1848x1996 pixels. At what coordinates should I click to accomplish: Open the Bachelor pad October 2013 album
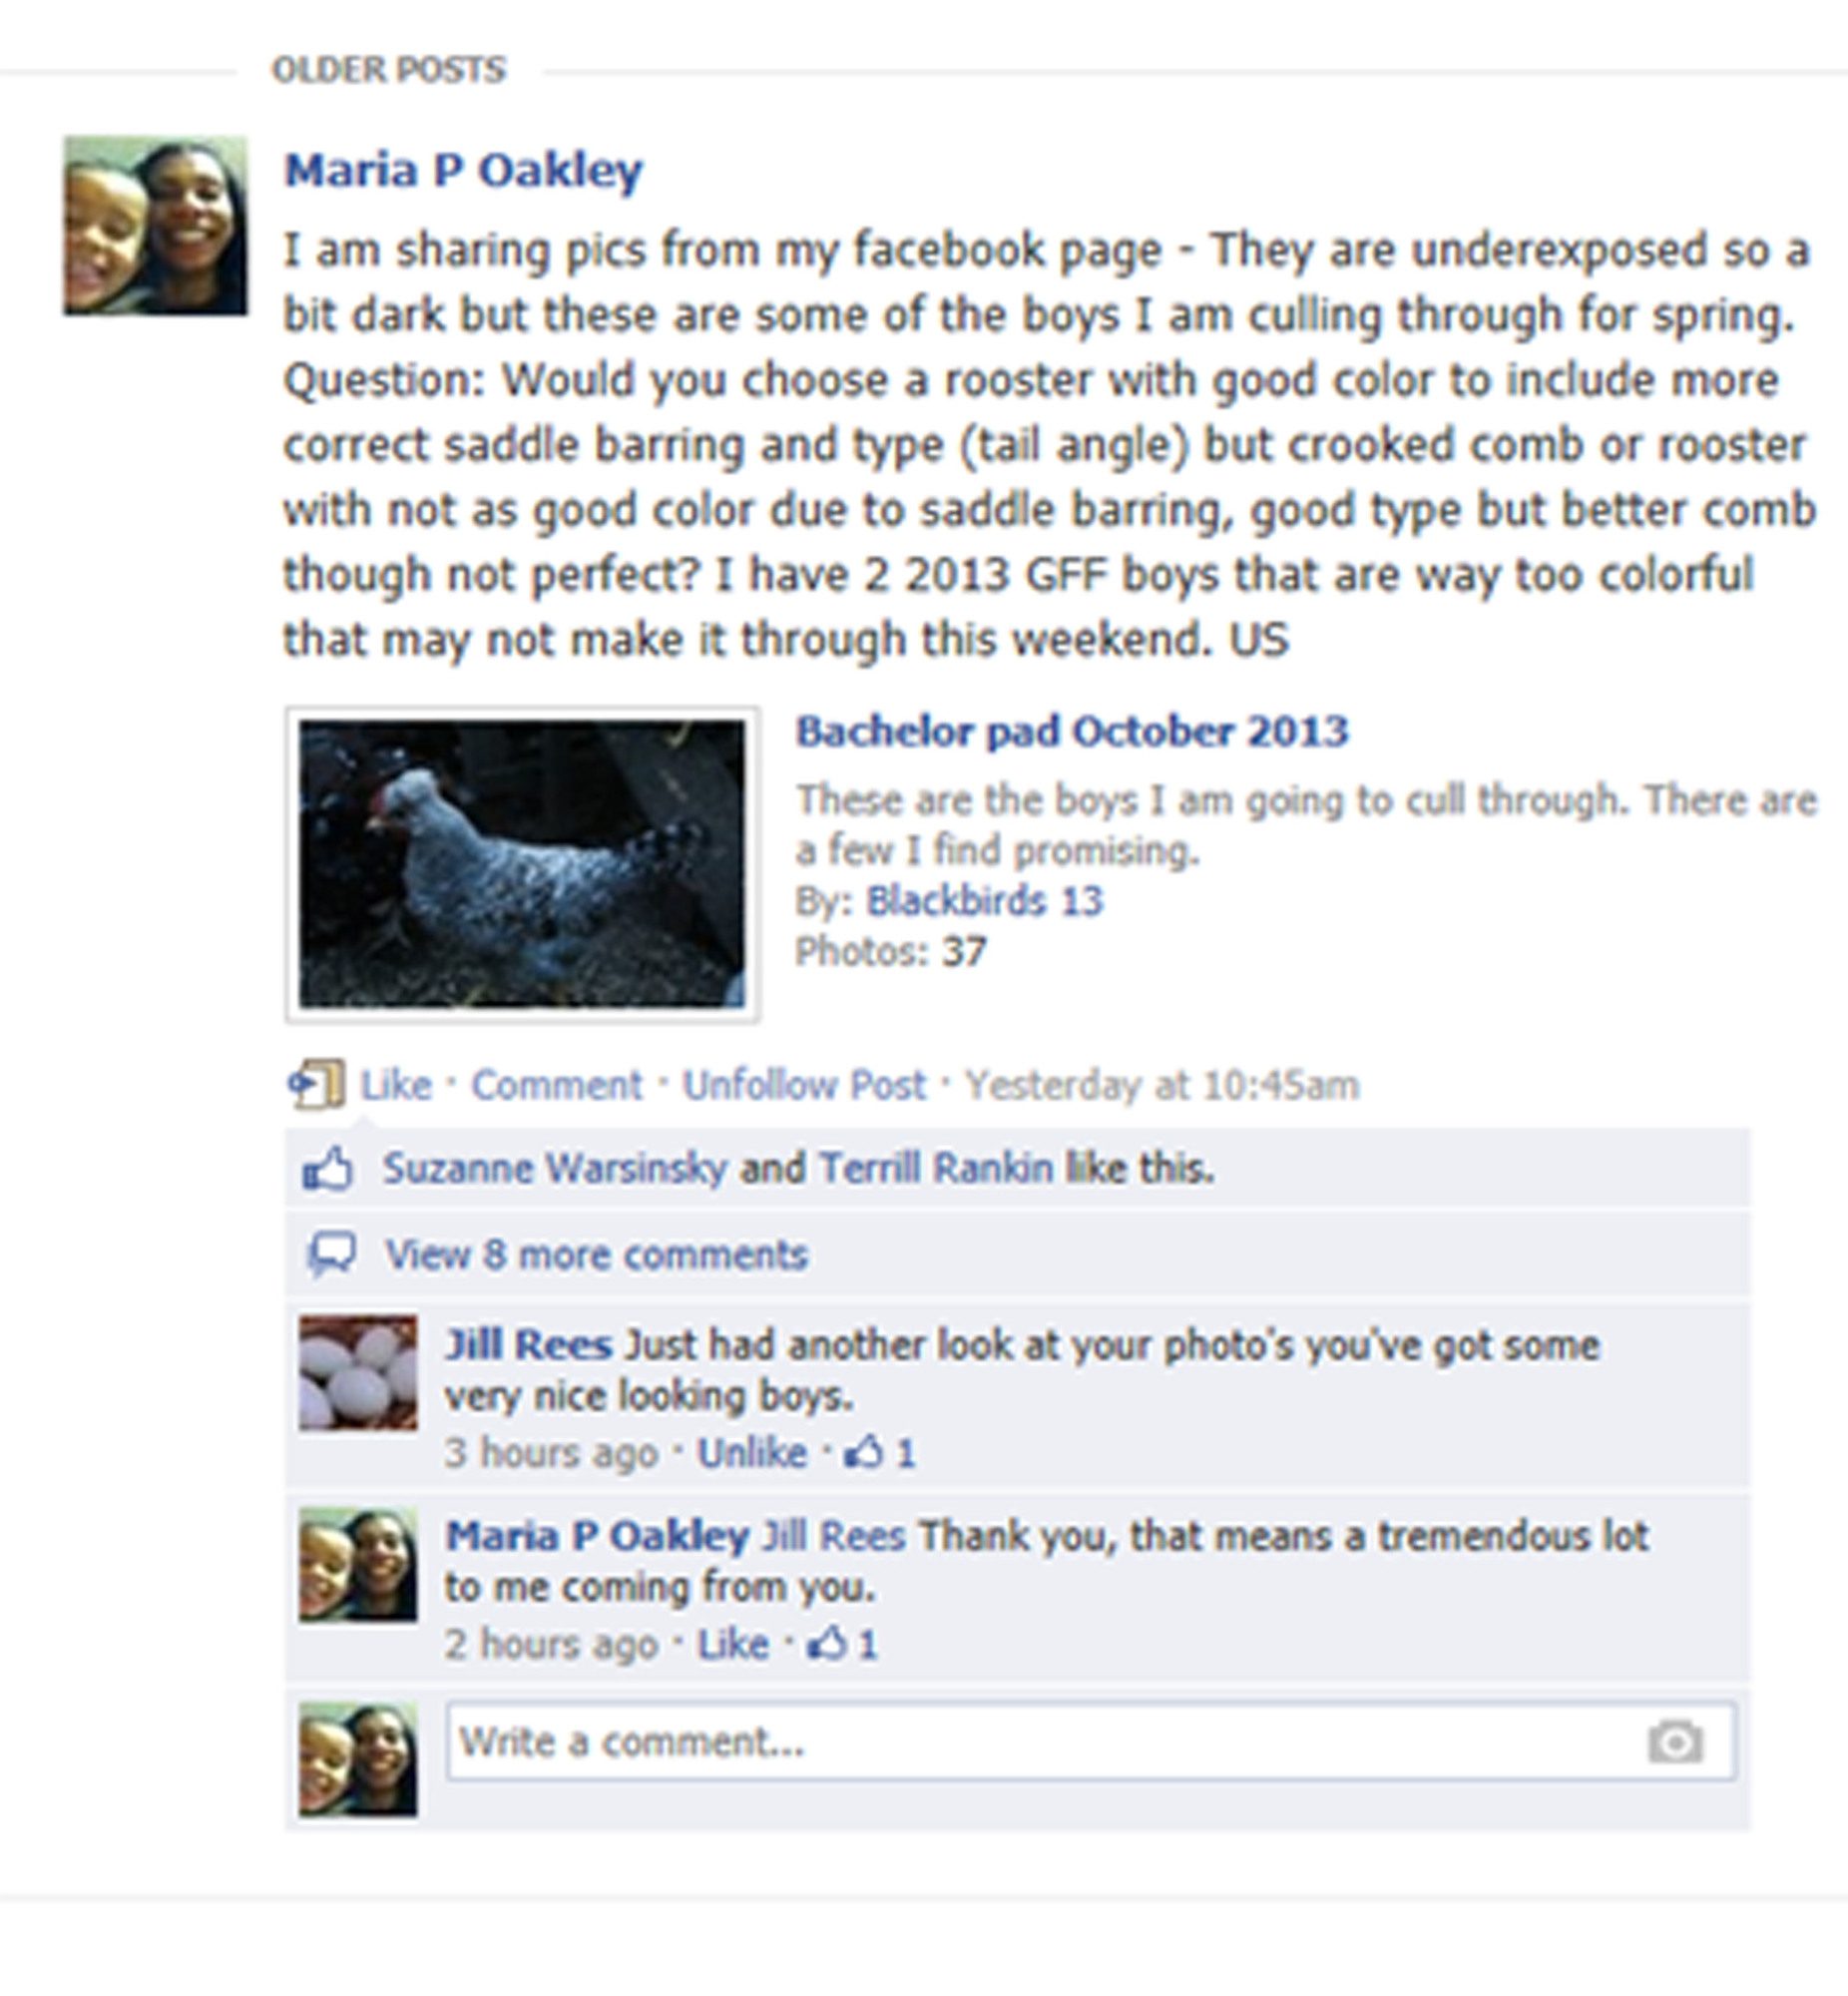tap(1072, 732)
